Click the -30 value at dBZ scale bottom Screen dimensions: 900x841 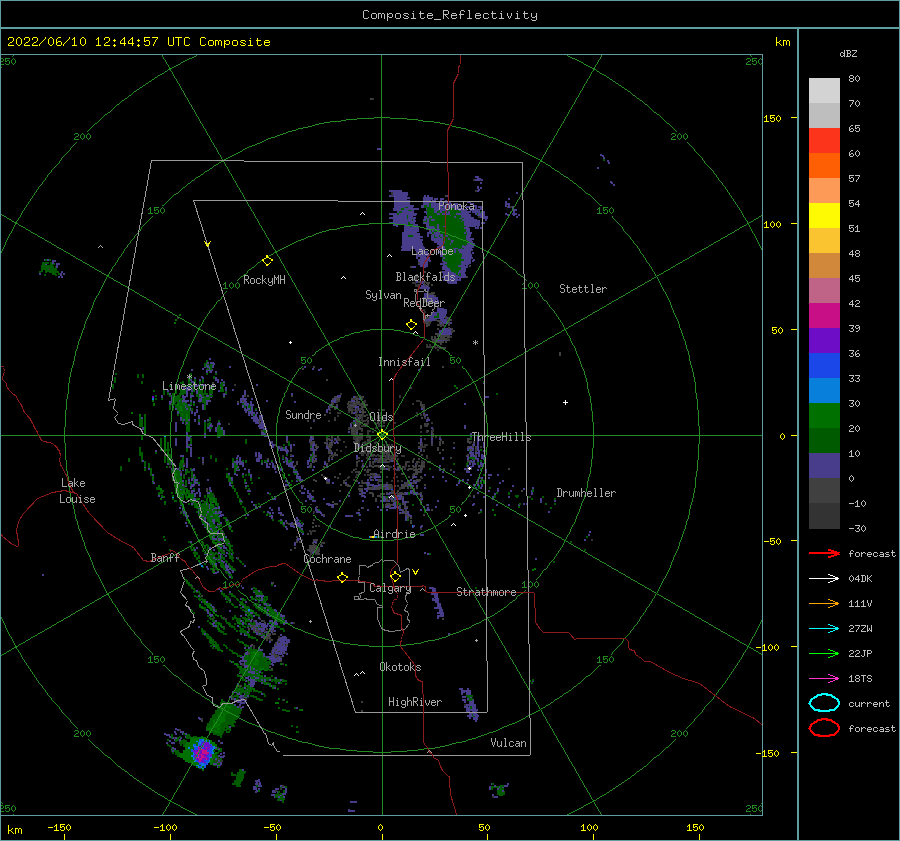[x=857, y=528]
